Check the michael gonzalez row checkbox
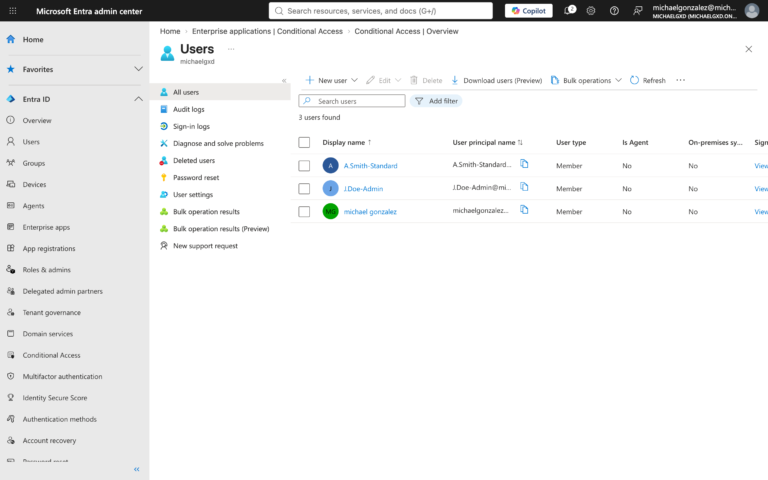 [304, 212]
